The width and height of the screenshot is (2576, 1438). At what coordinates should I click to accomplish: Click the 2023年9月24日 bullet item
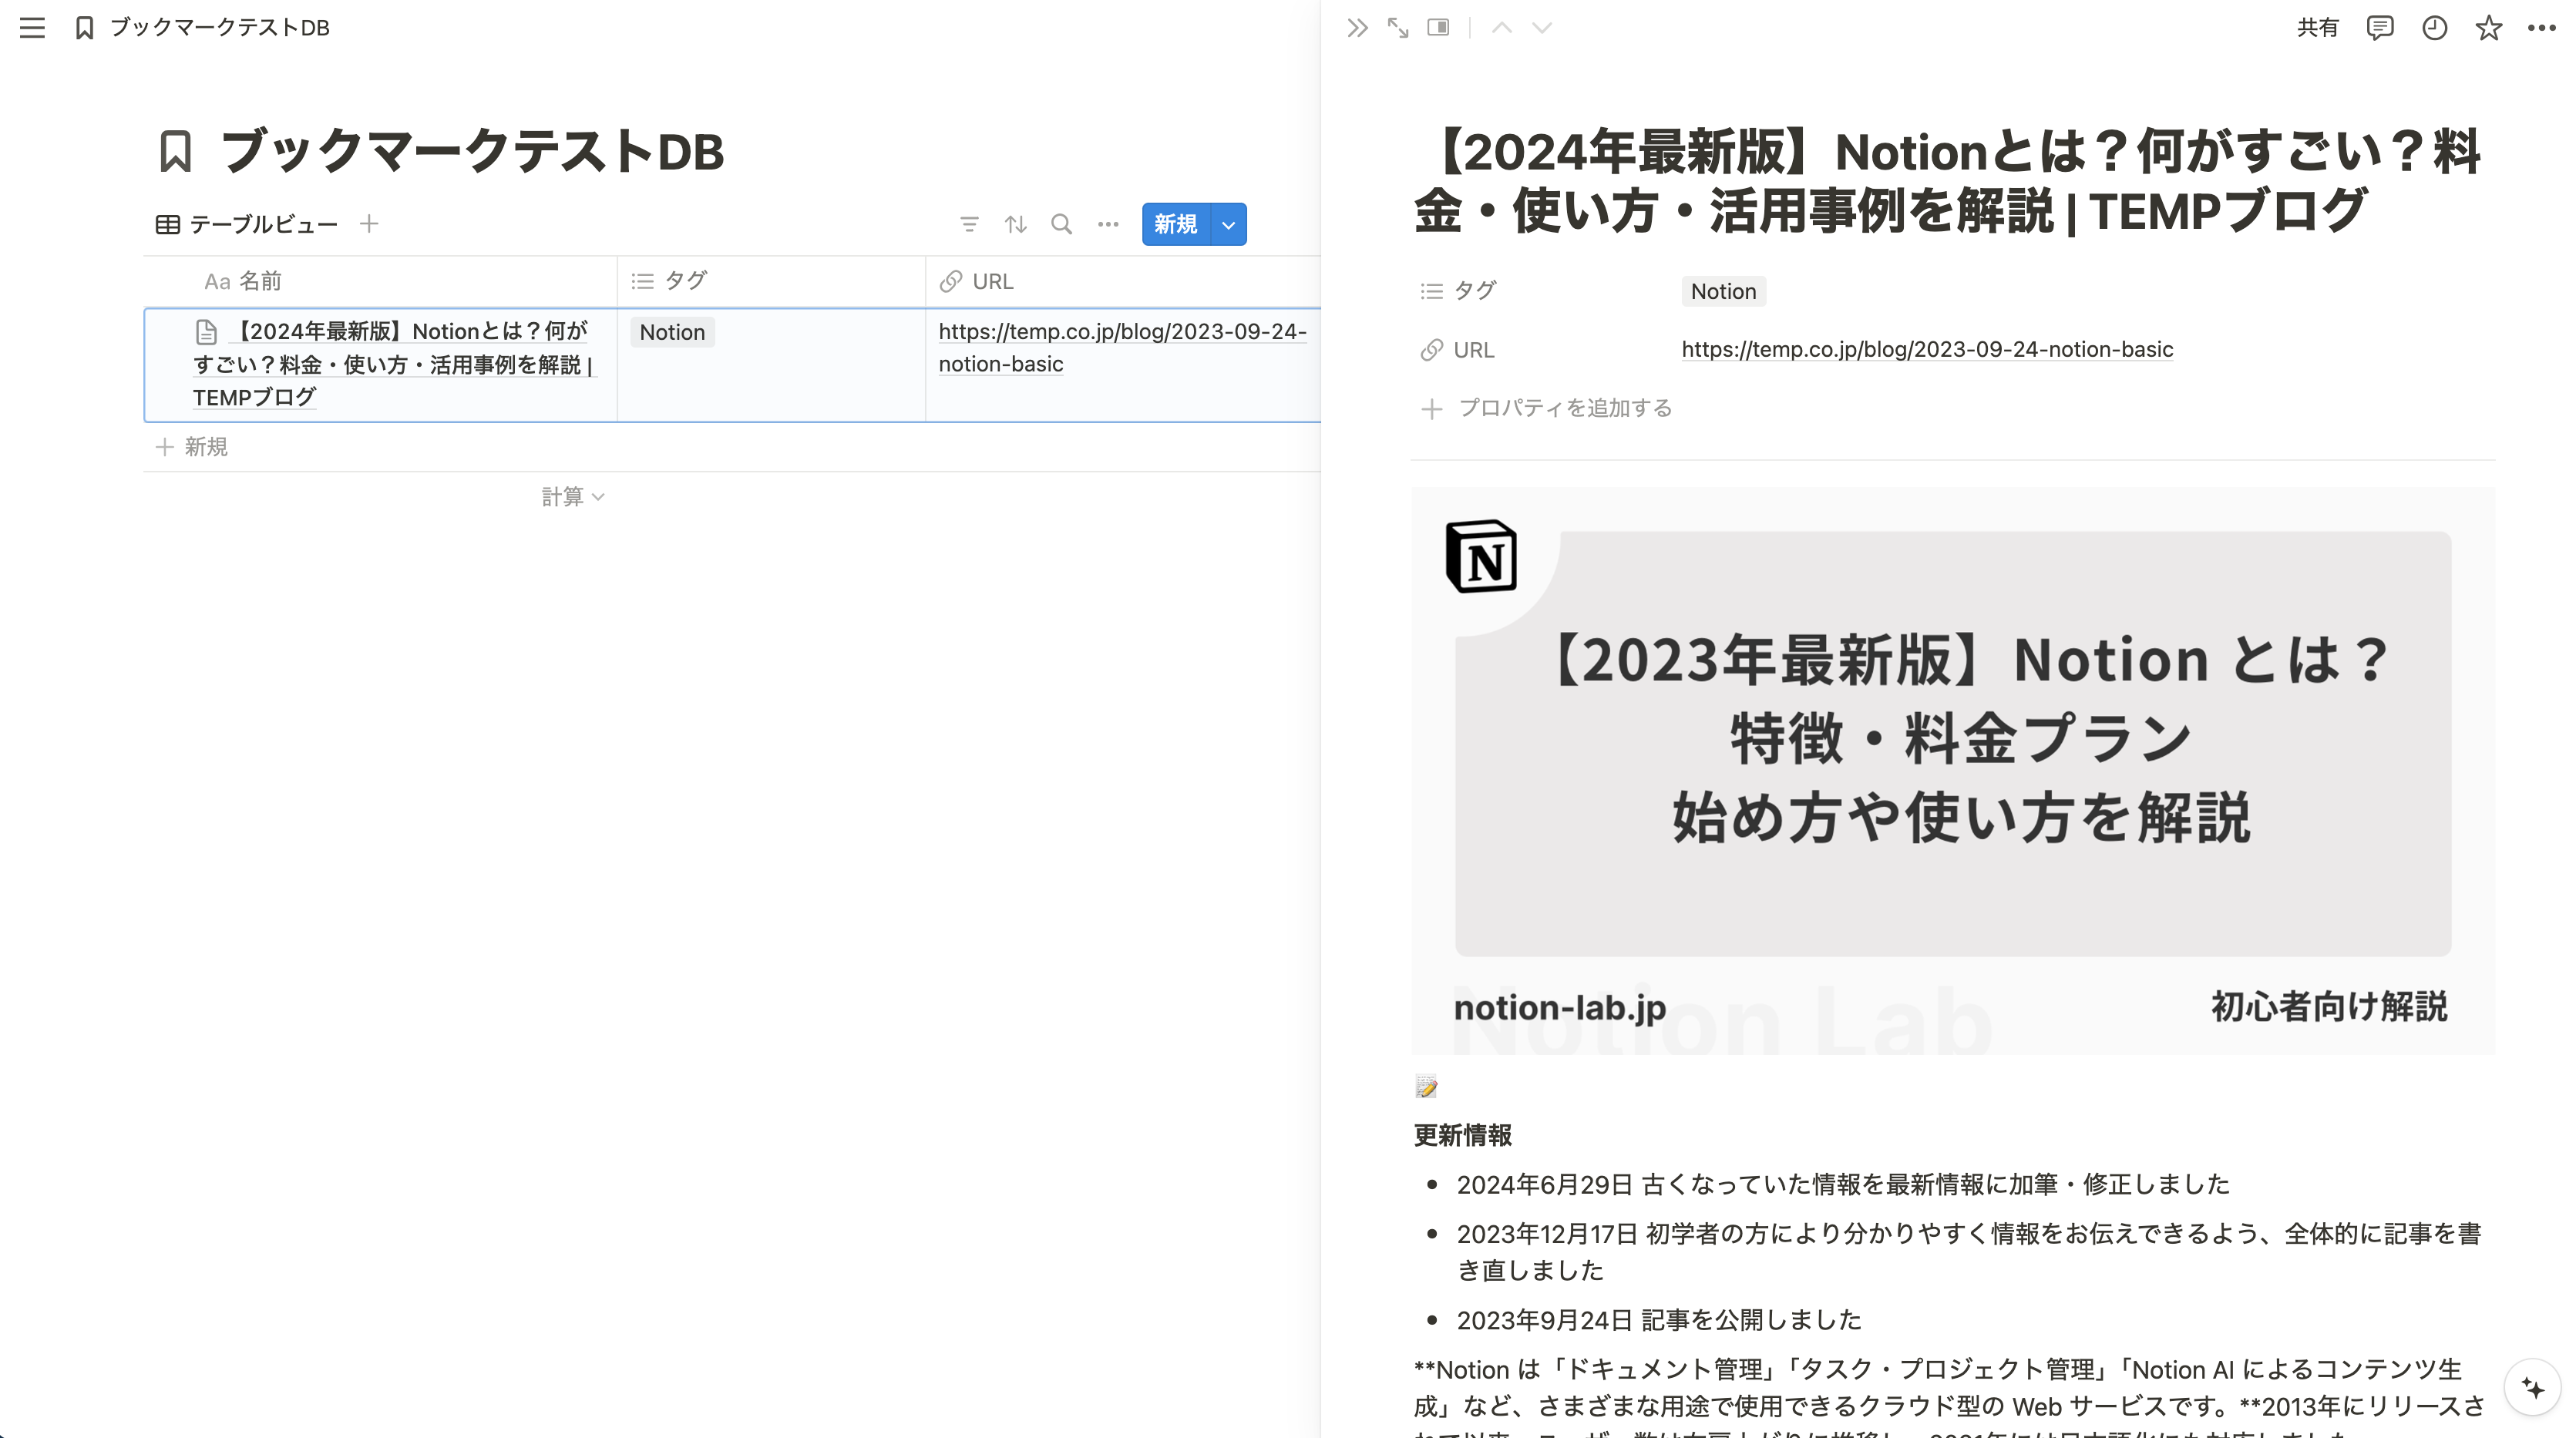pos(1659,1320)
